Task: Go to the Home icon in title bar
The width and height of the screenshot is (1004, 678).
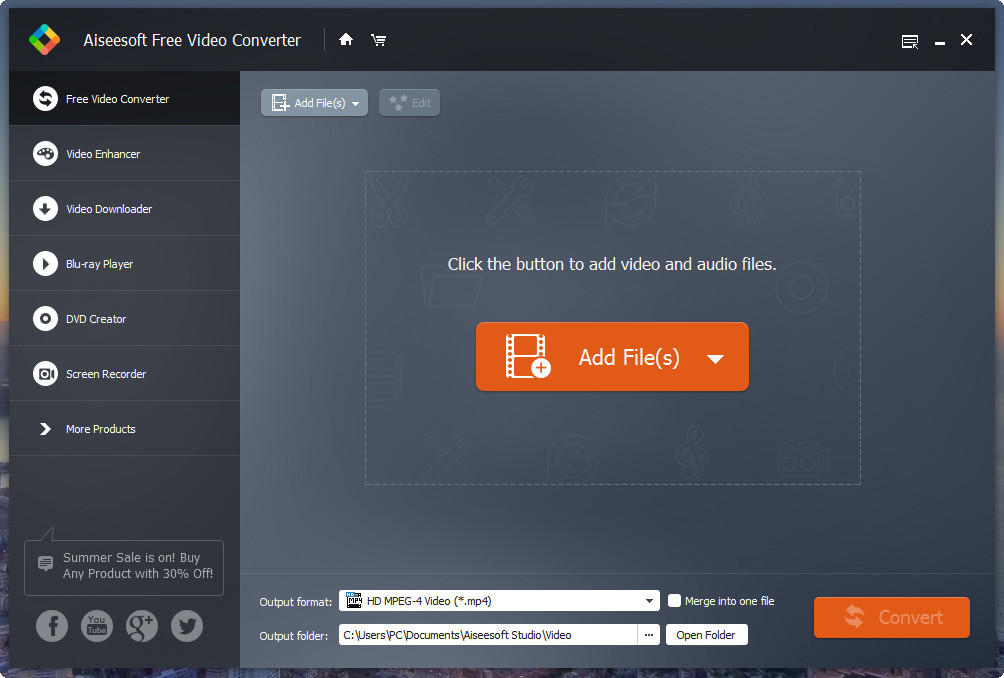Action: [x=346, y=40]
